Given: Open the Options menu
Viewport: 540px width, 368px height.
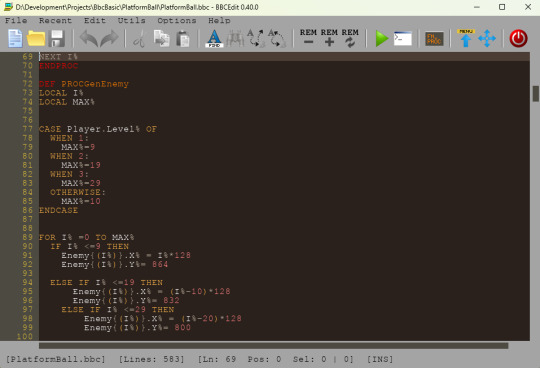Looking at the screenshot, I should 177,21.
